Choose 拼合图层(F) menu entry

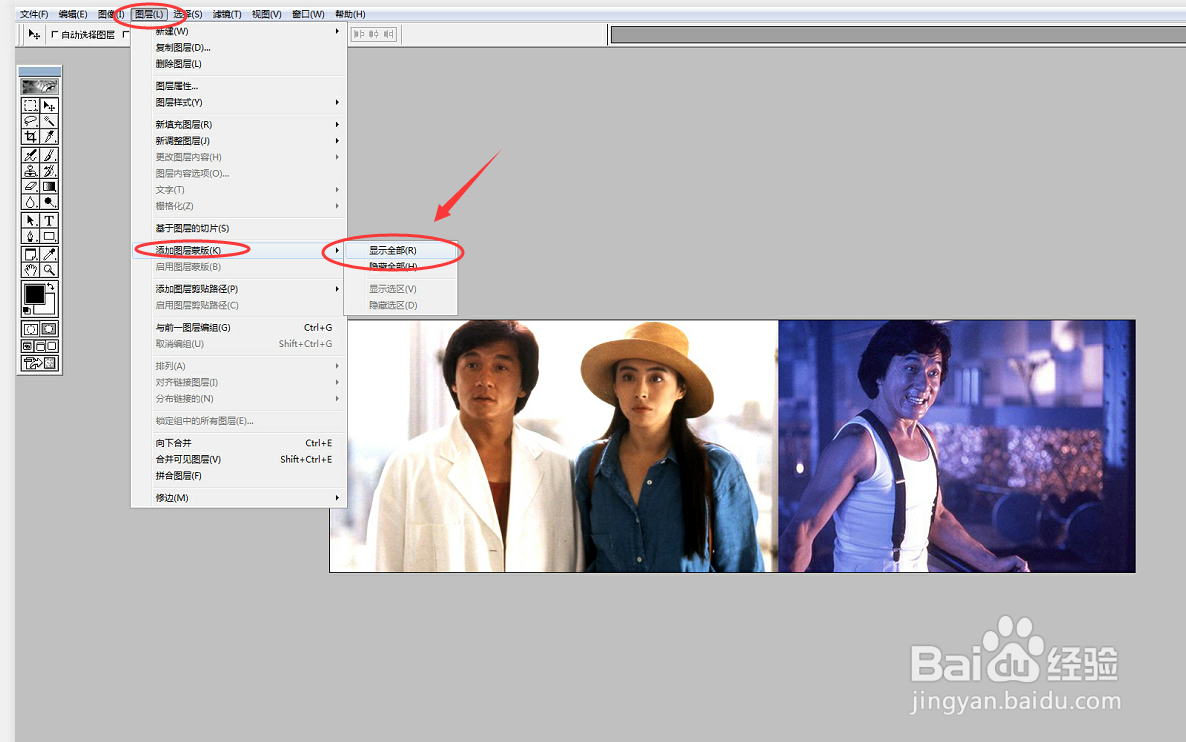239,476
